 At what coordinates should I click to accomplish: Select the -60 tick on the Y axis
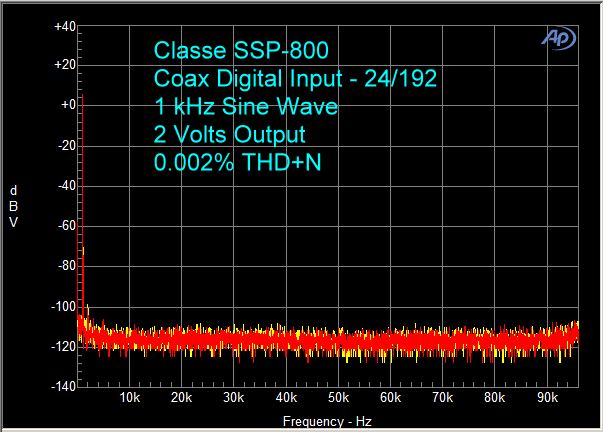coord(66,226)
